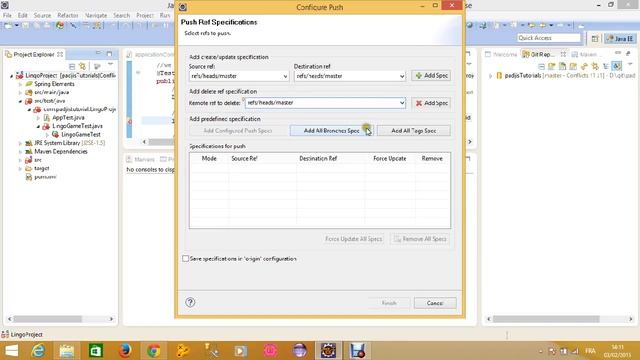Viewport: 640px width, 360px height.
Task: Maximize the Project Explorer view
Action: (x=109, y=53)
